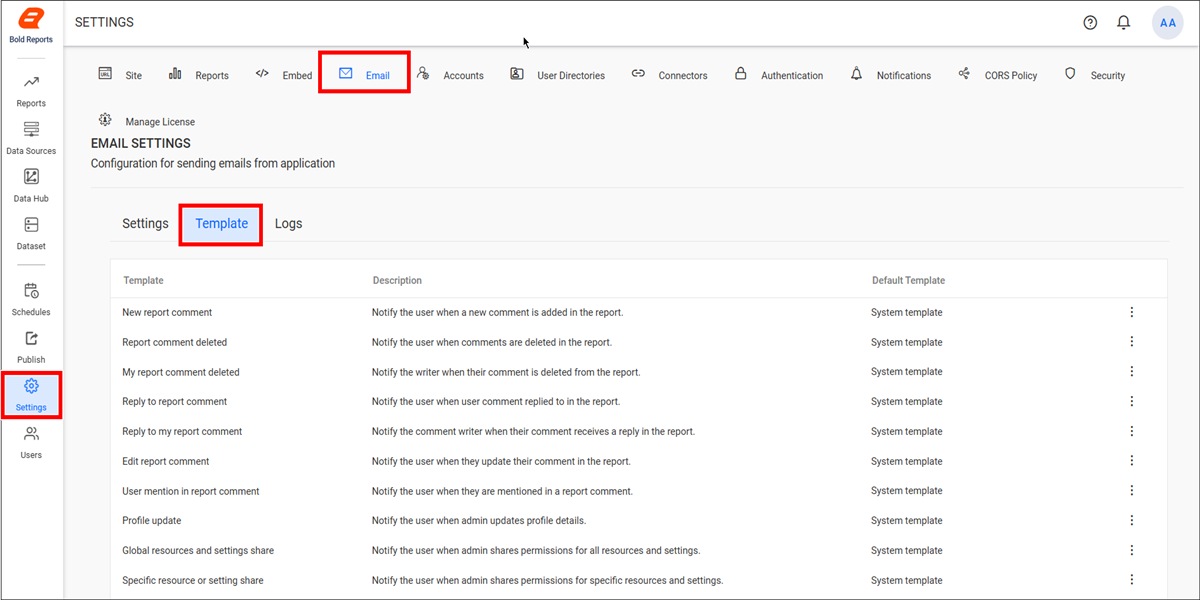Open options for Global resources and settings share
The width and height of the screenshot is (1200, 600).
pos(1132,550)
